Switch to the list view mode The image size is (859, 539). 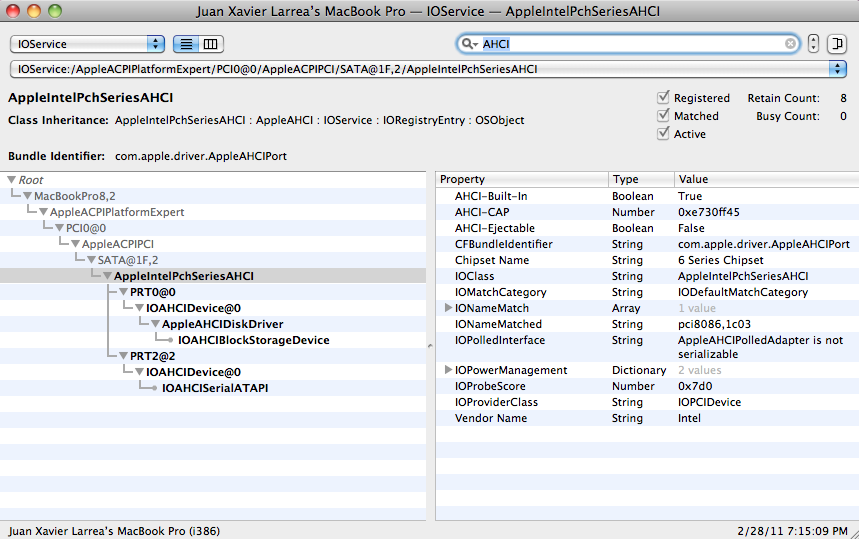186,44
